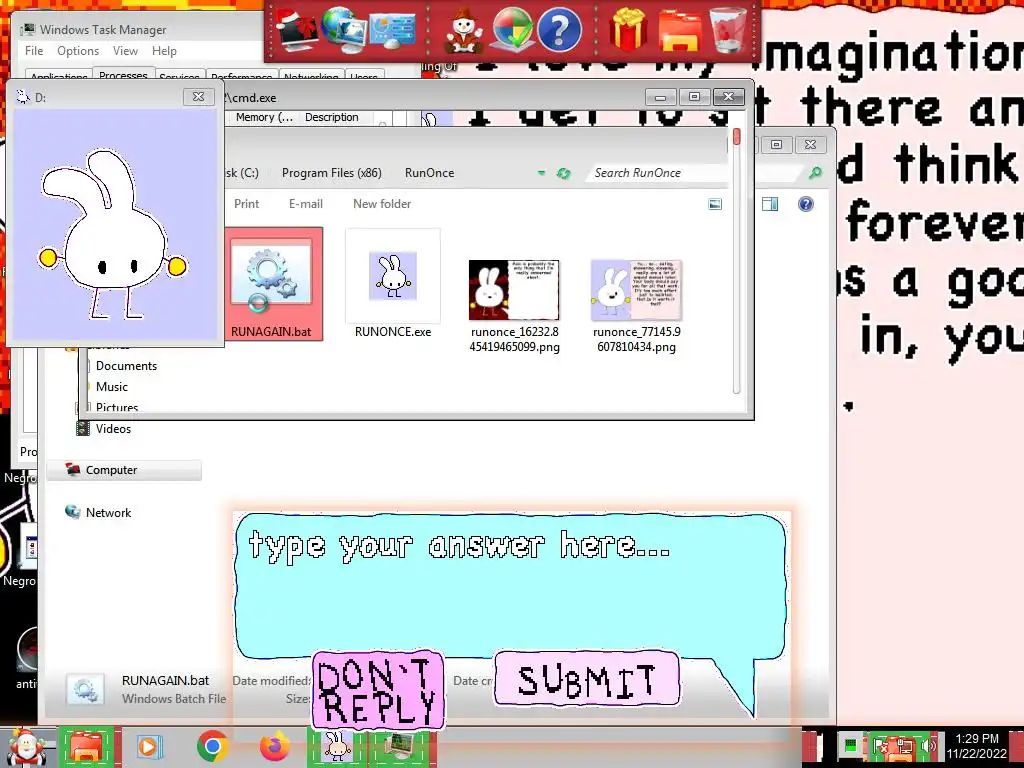The width and height of the screenshot is (1024, 768).
Task: Open the Santa-hat Computer icon in the top dock
Action: coord(296,31)
